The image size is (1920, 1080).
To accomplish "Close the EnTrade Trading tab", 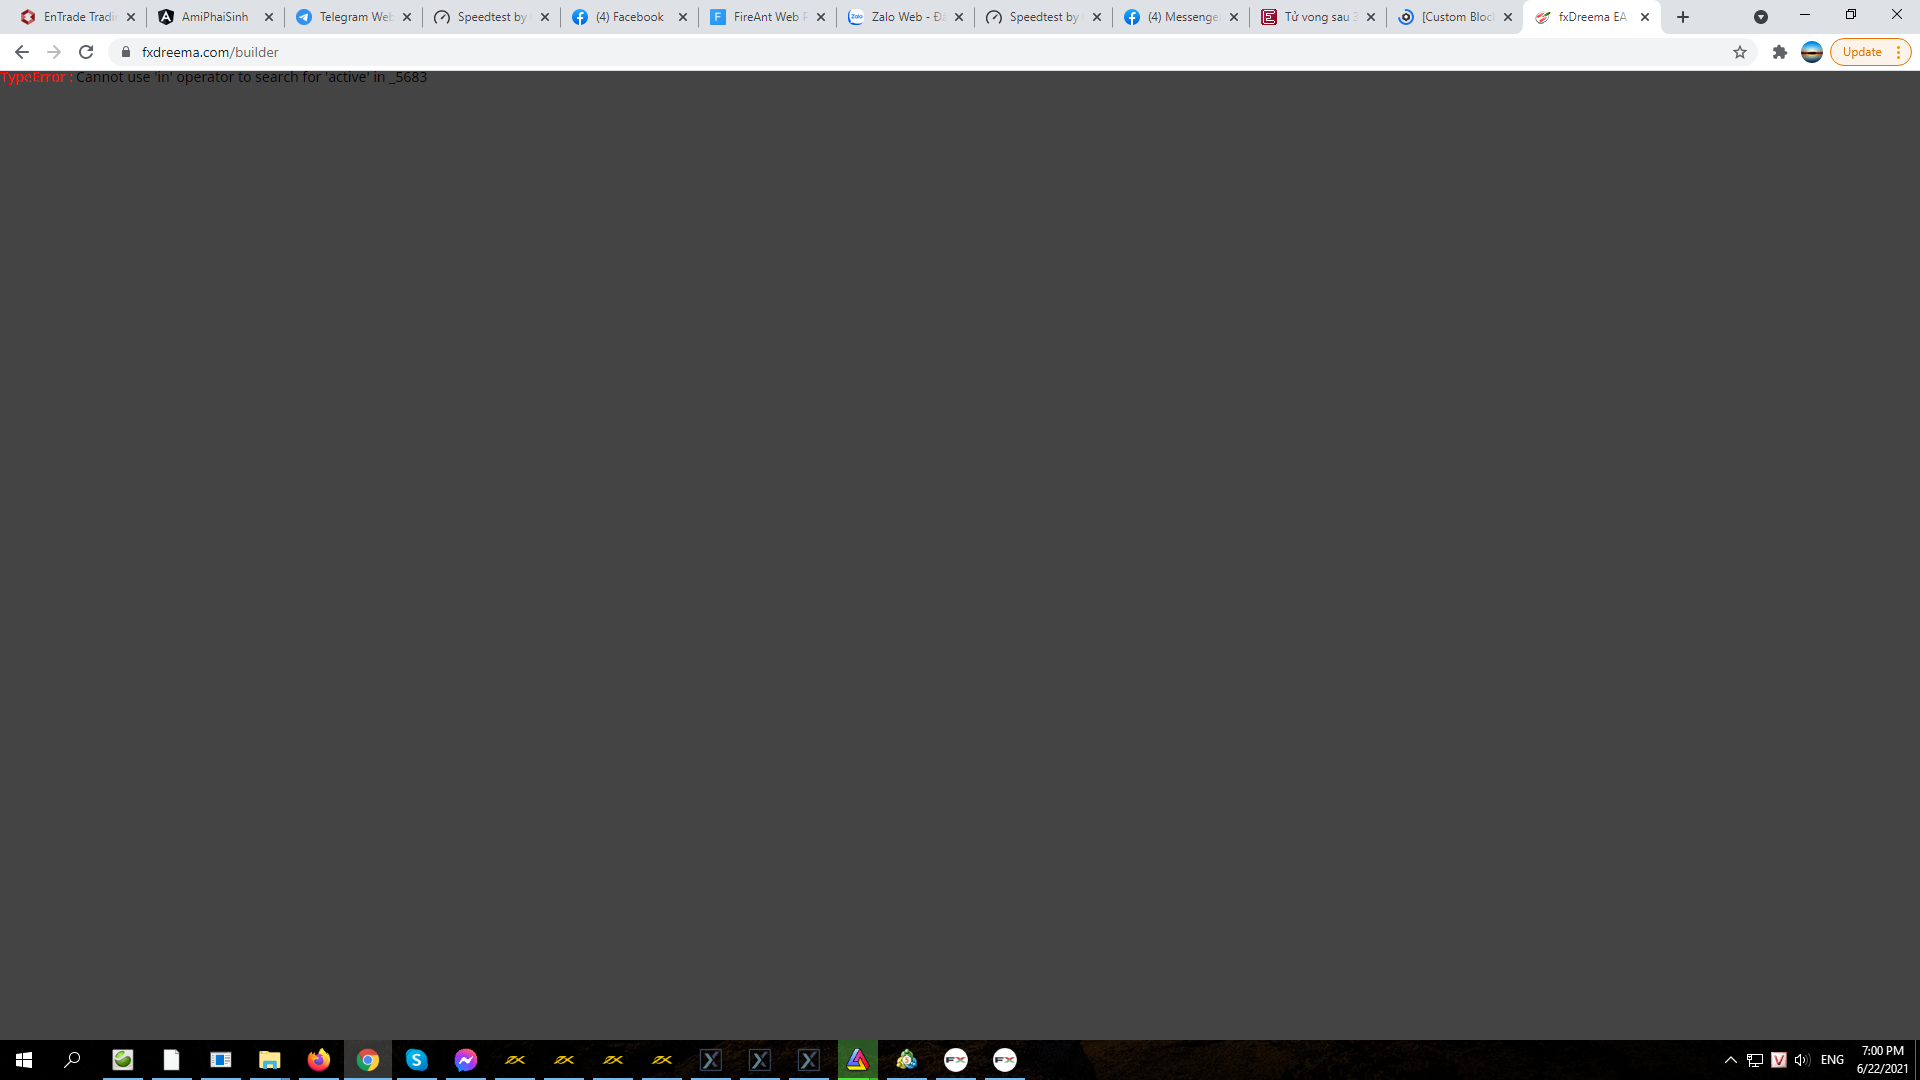I will (x=131, y=17).
